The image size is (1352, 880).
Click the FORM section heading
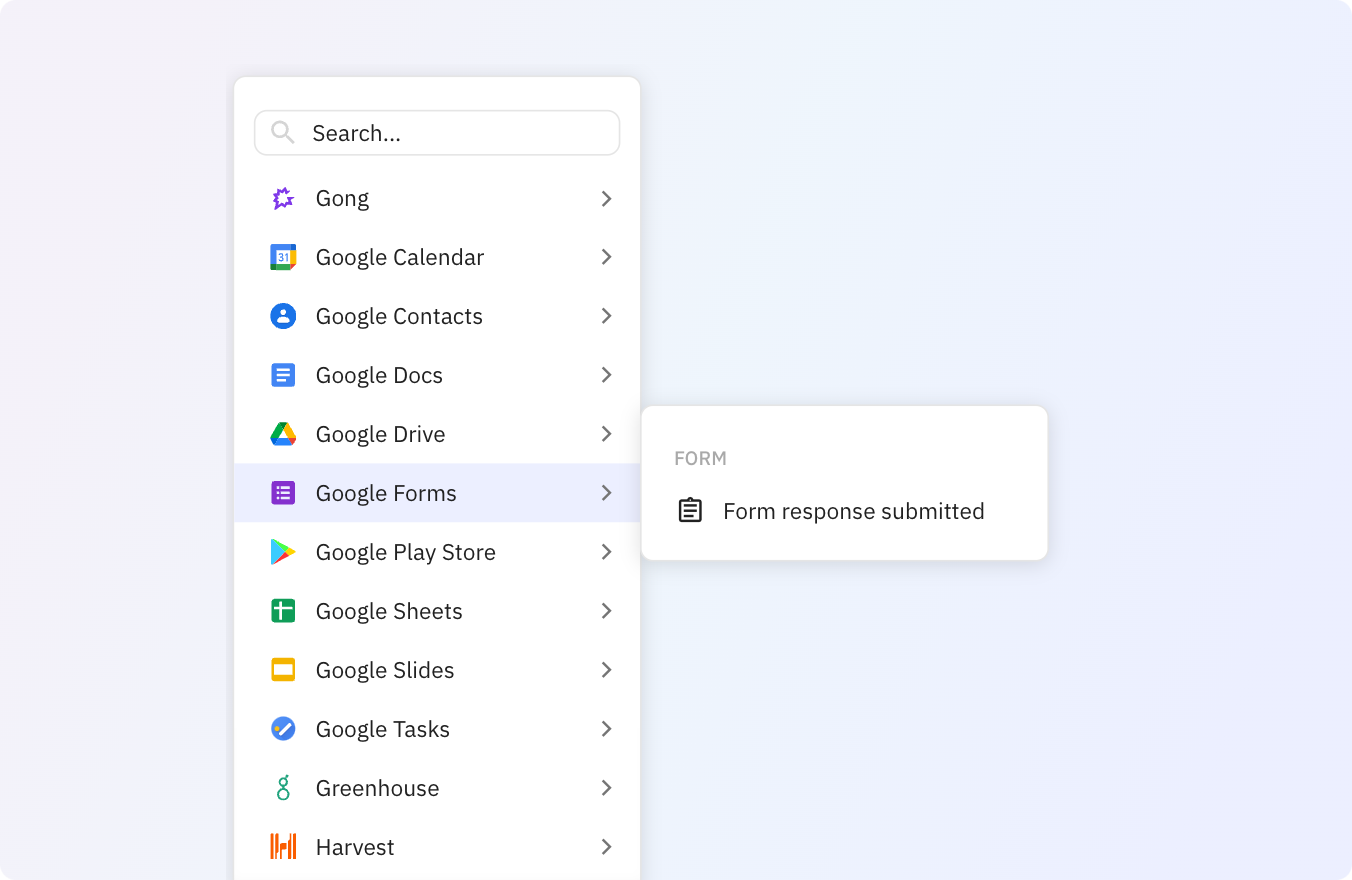click(x=700, y=459)
